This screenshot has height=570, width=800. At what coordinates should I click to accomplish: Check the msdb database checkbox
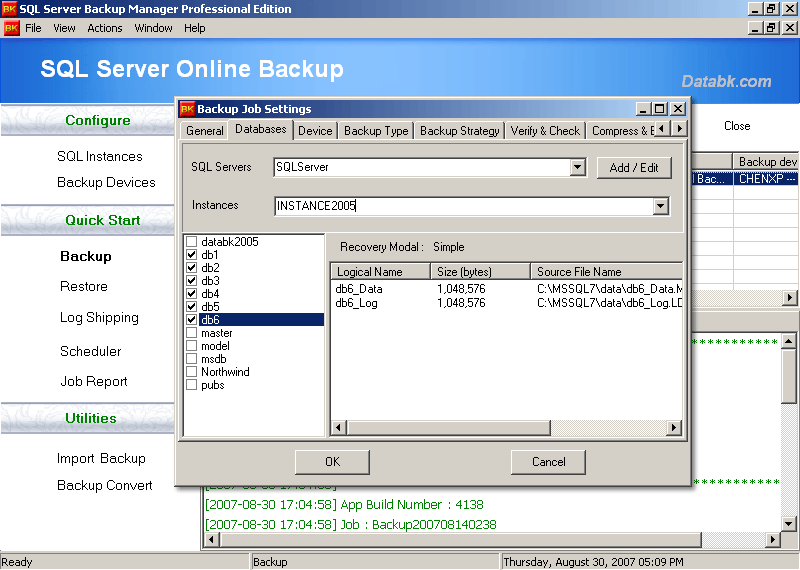[192, 359]
